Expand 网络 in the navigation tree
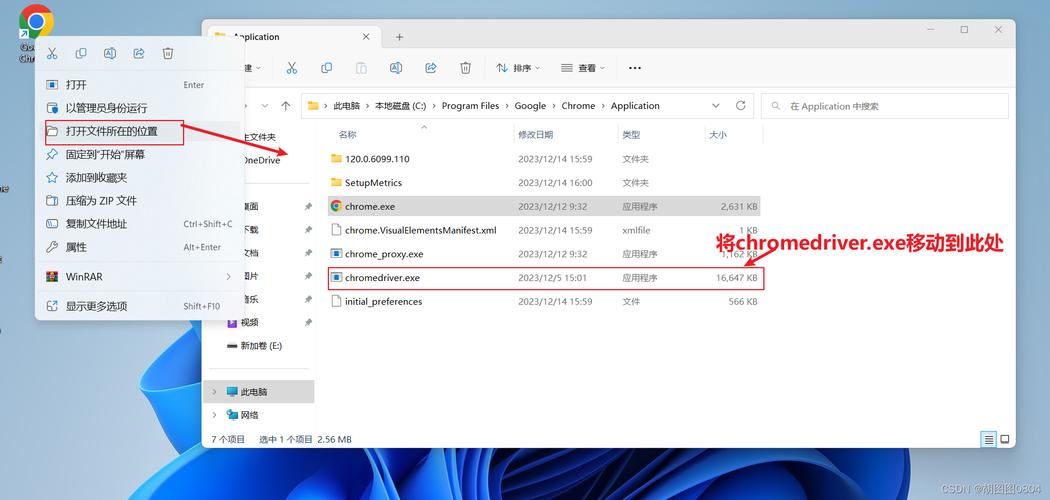Image resolution: width=1050 pixels, height=500 pixels. point(214,415)
